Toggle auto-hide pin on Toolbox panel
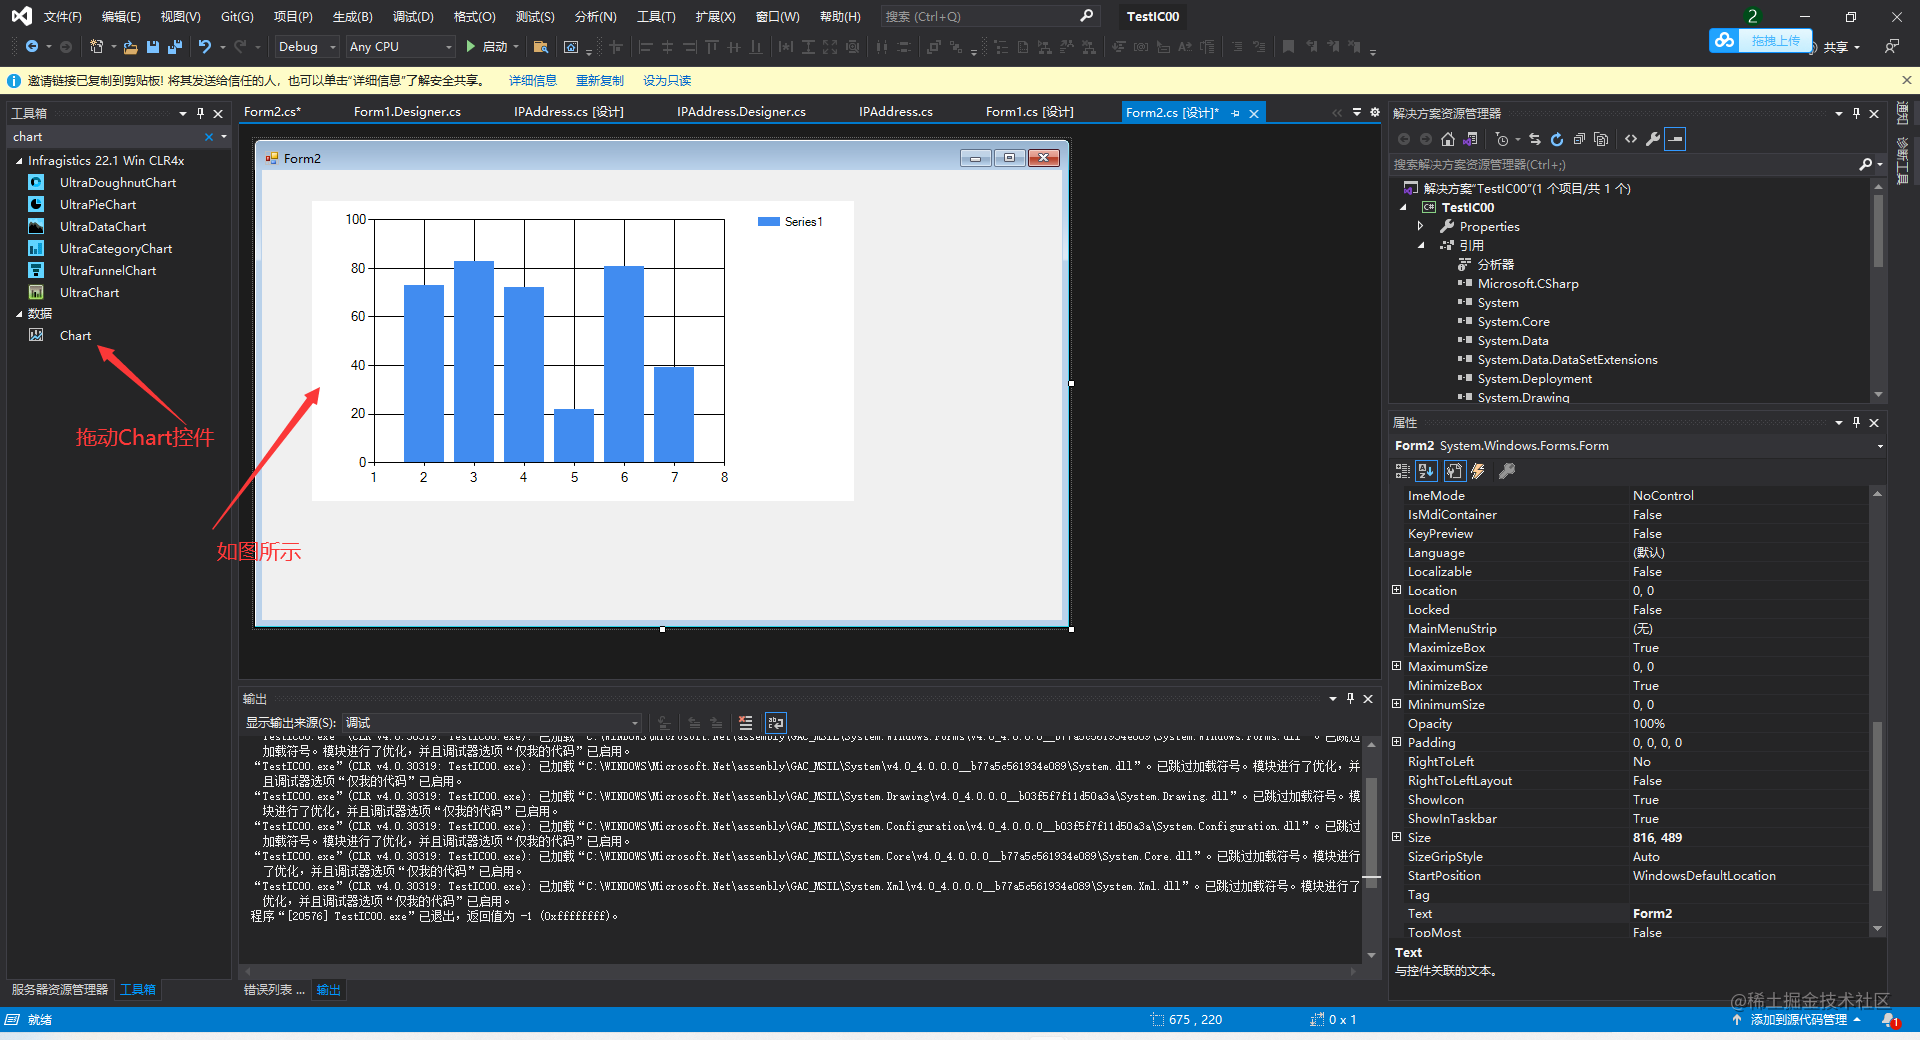 click(x=201, y=113)
